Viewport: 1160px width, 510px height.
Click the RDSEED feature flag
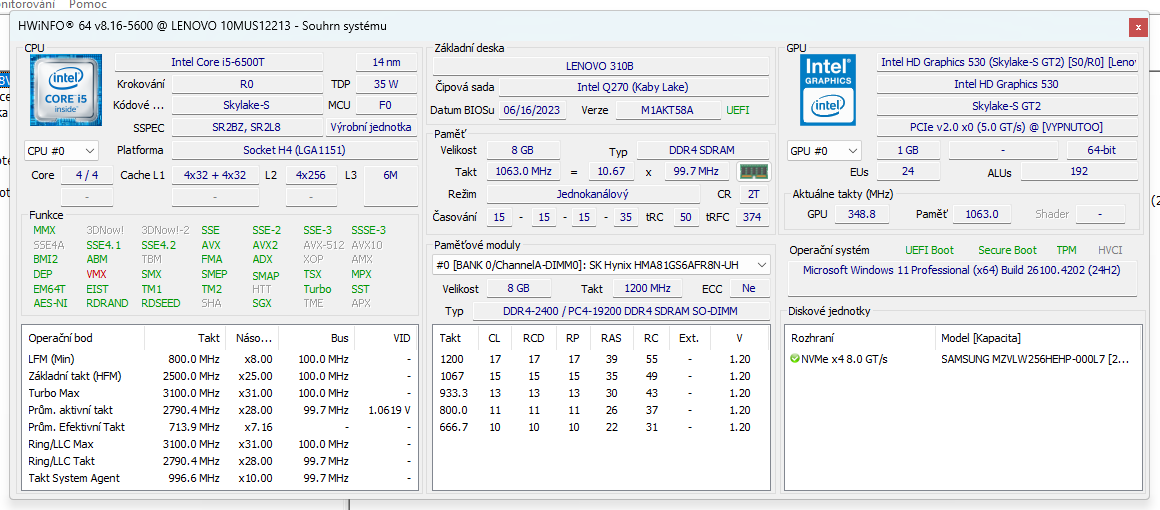(161, 303)
